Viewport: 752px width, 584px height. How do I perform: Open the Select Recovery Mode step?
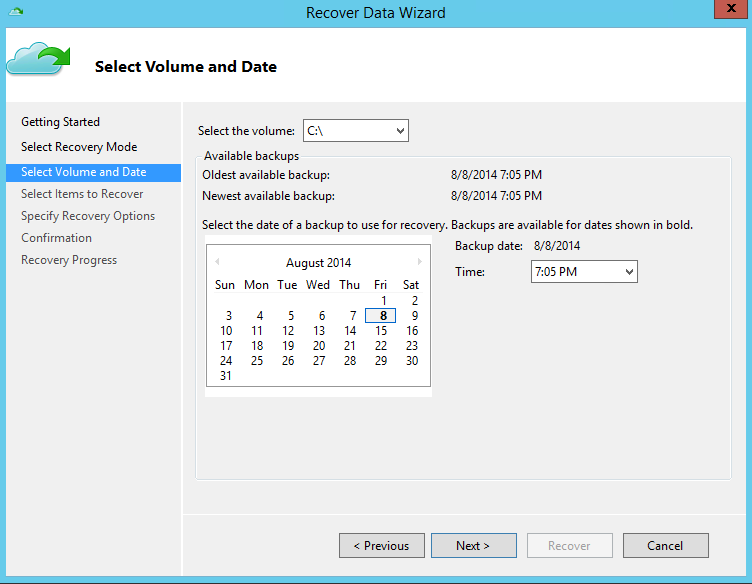[x=79, y=147]
